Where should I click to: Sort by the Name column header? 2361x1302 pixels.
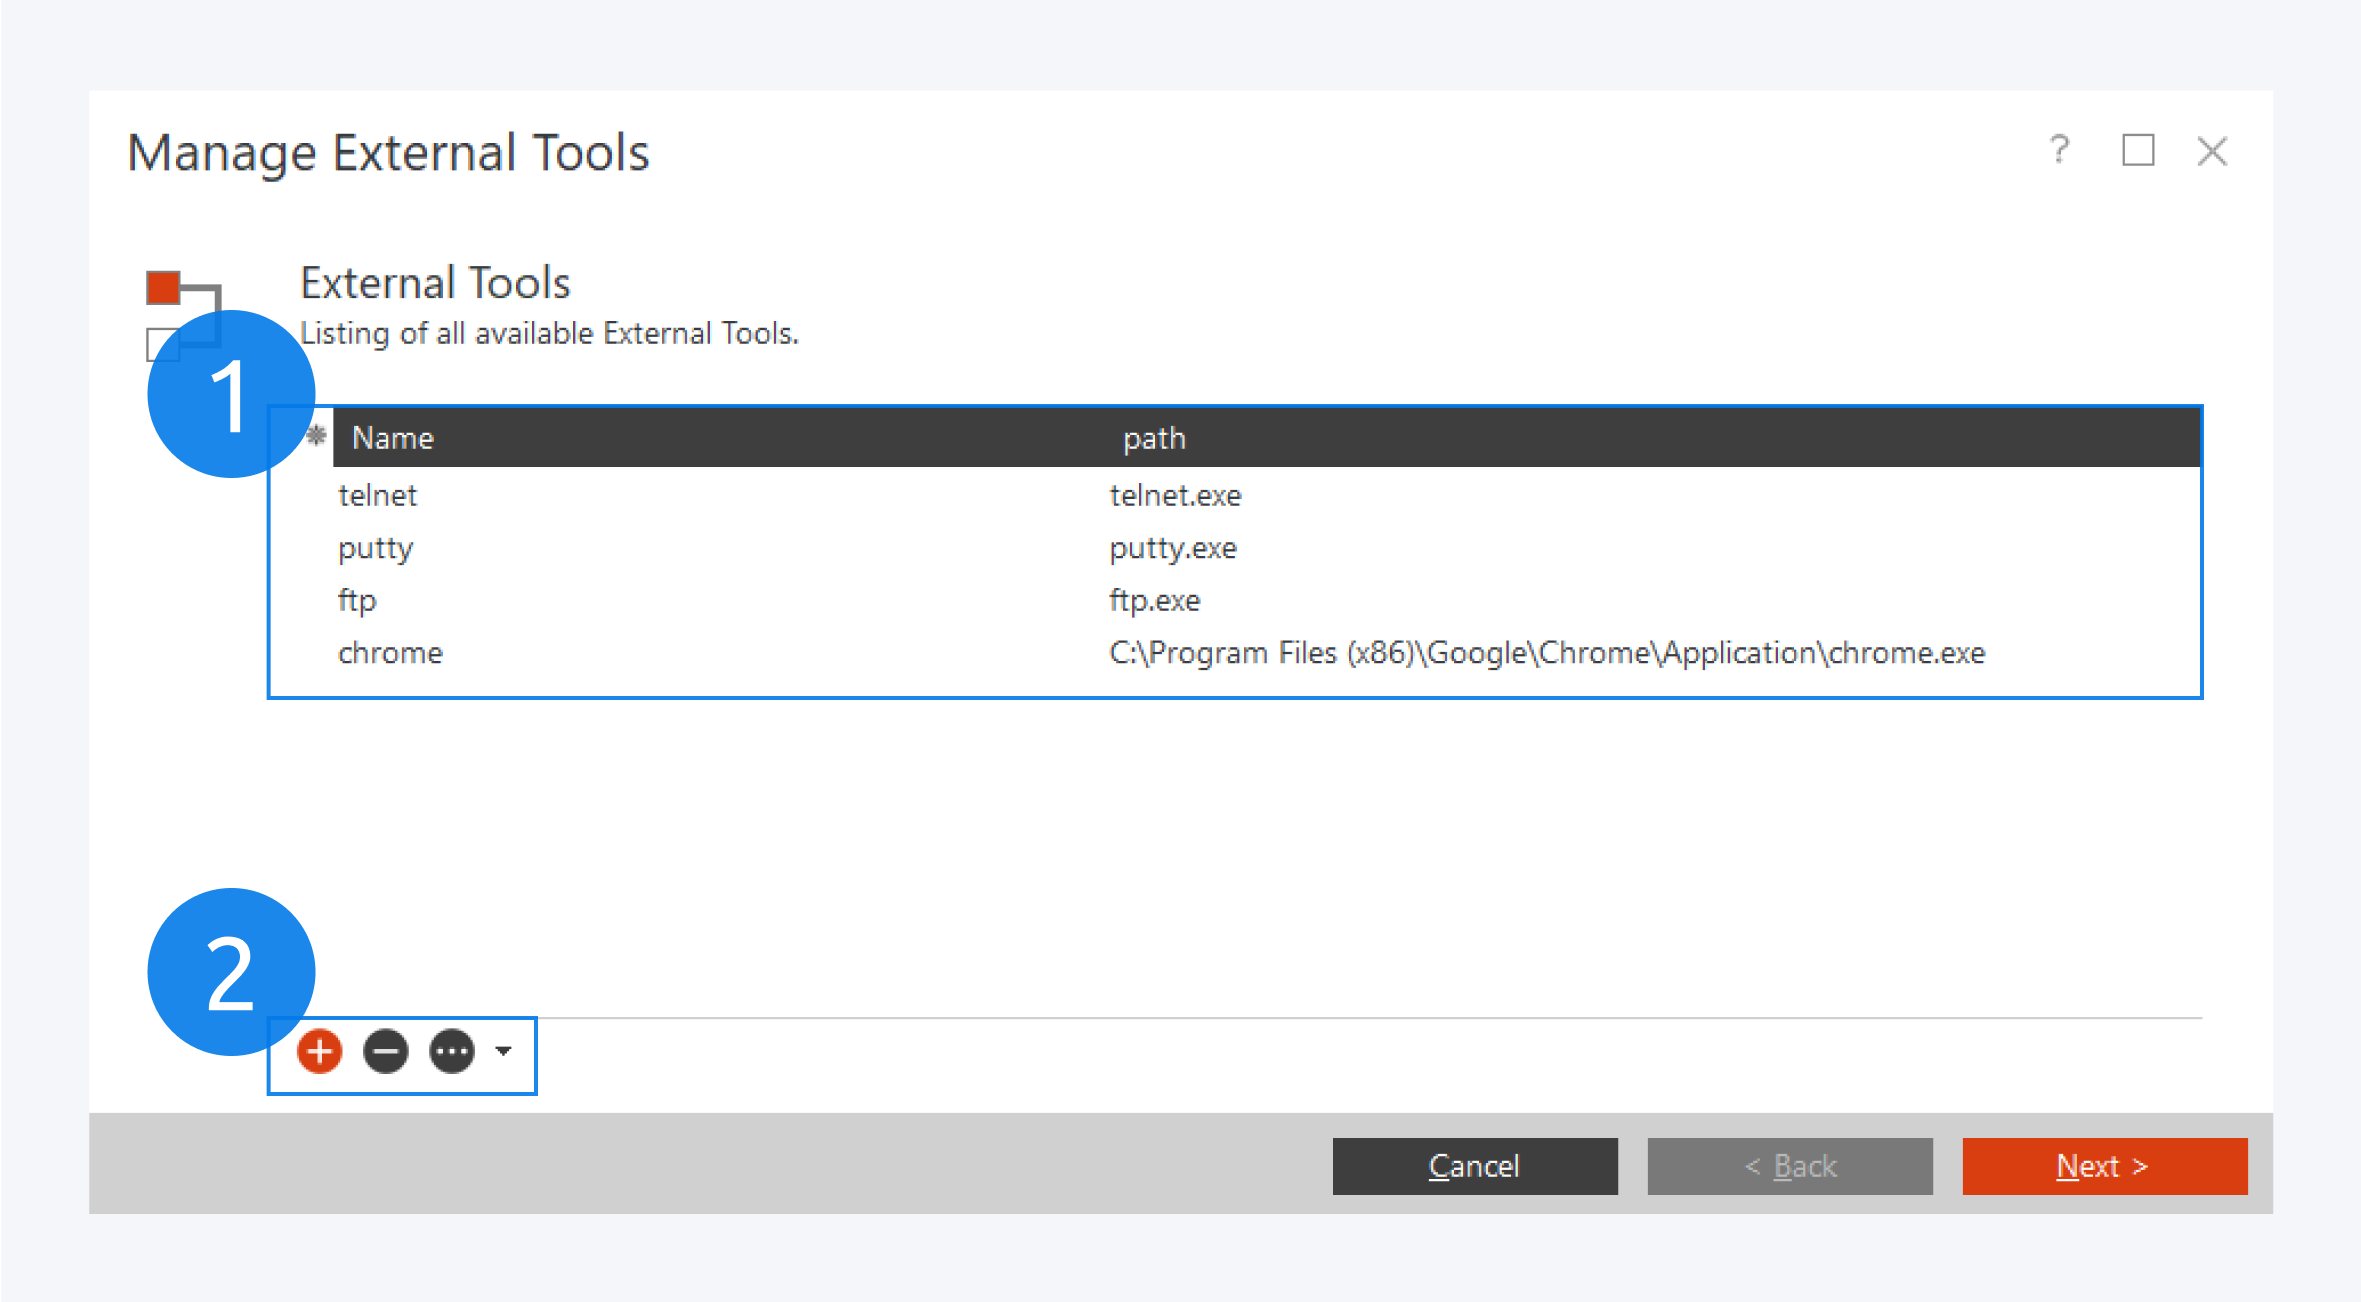click(393, 438)
